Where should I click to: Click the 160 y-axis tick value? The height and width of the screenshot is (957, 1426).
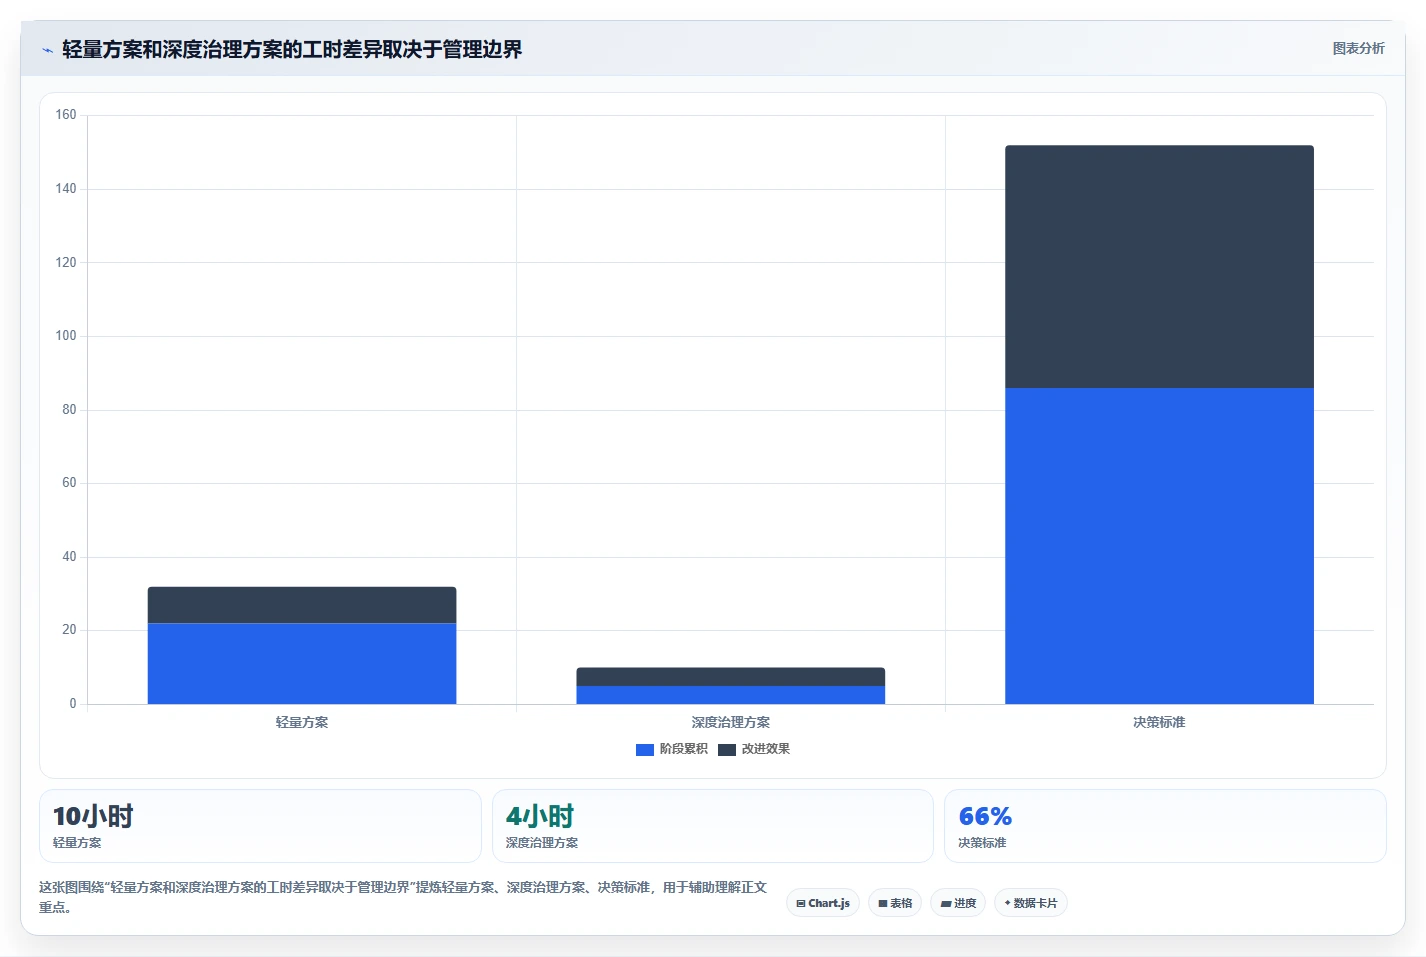click(66, 115)
